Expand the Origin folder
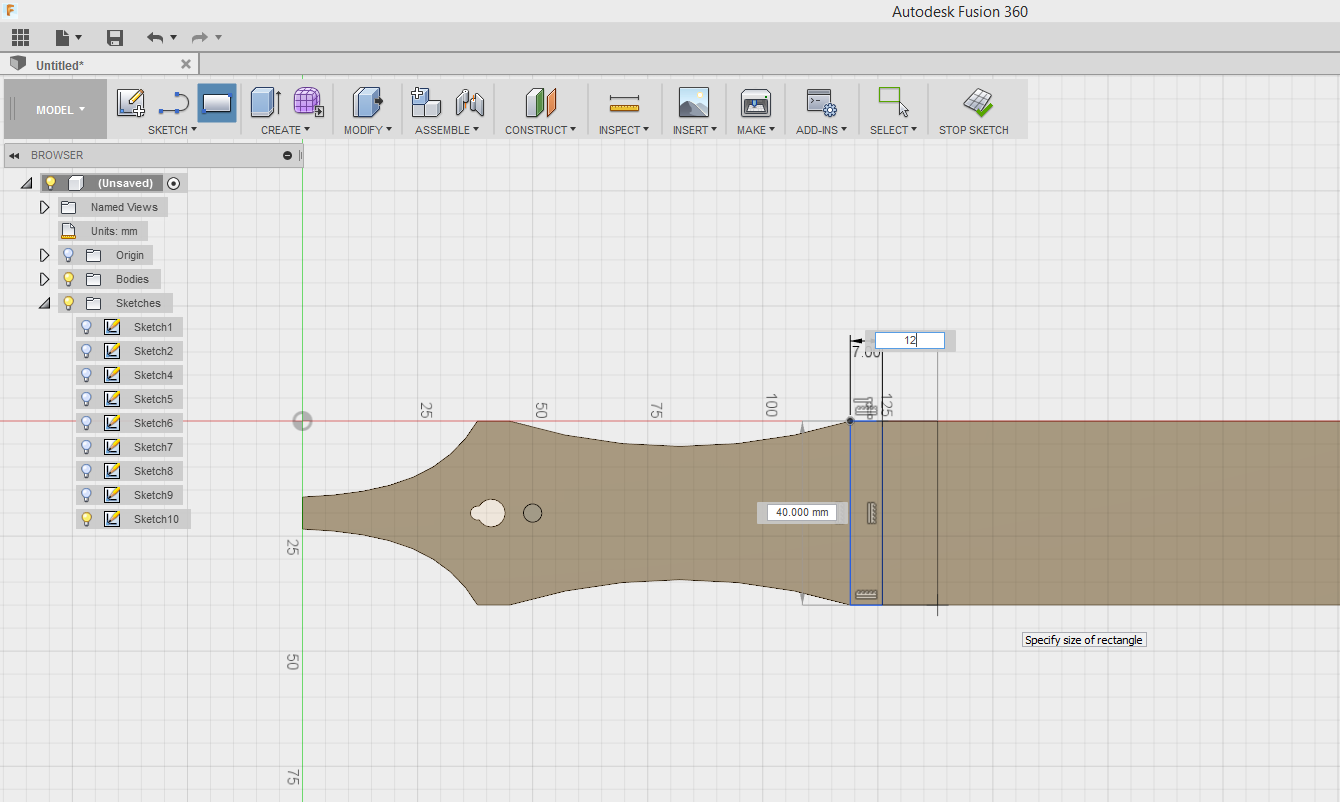 click(44, 255)
